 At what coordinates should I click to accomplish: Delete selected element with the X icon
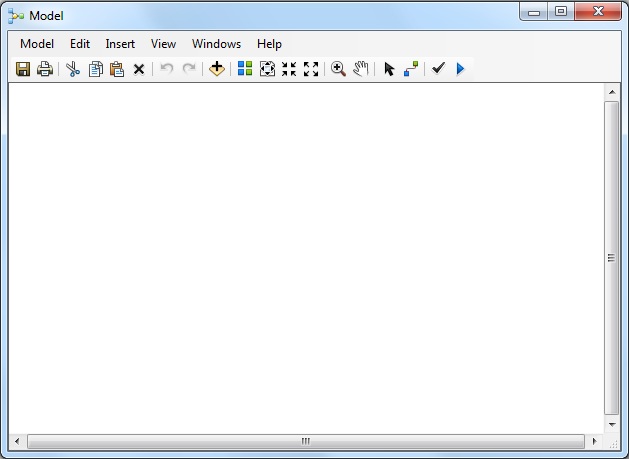(x=139, y=69)
